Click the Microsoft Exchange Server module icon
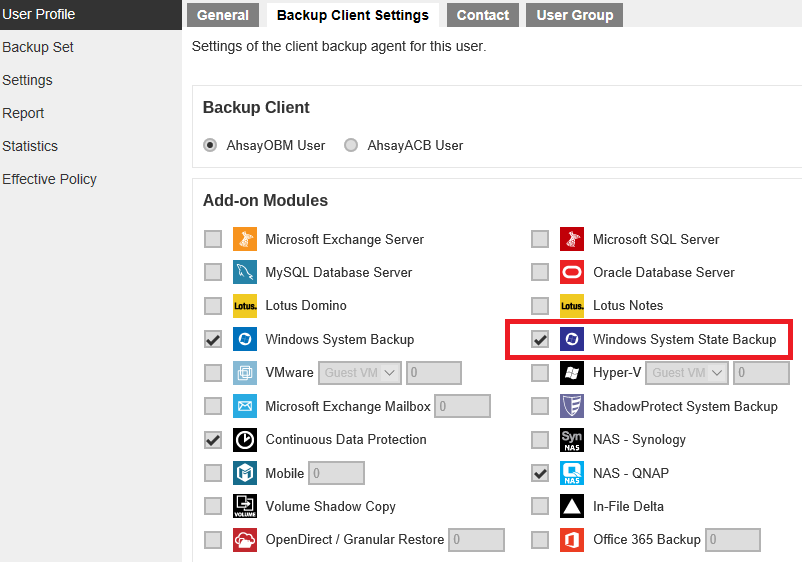This screenshot has height=562, width=802. (x=244, y=239)
